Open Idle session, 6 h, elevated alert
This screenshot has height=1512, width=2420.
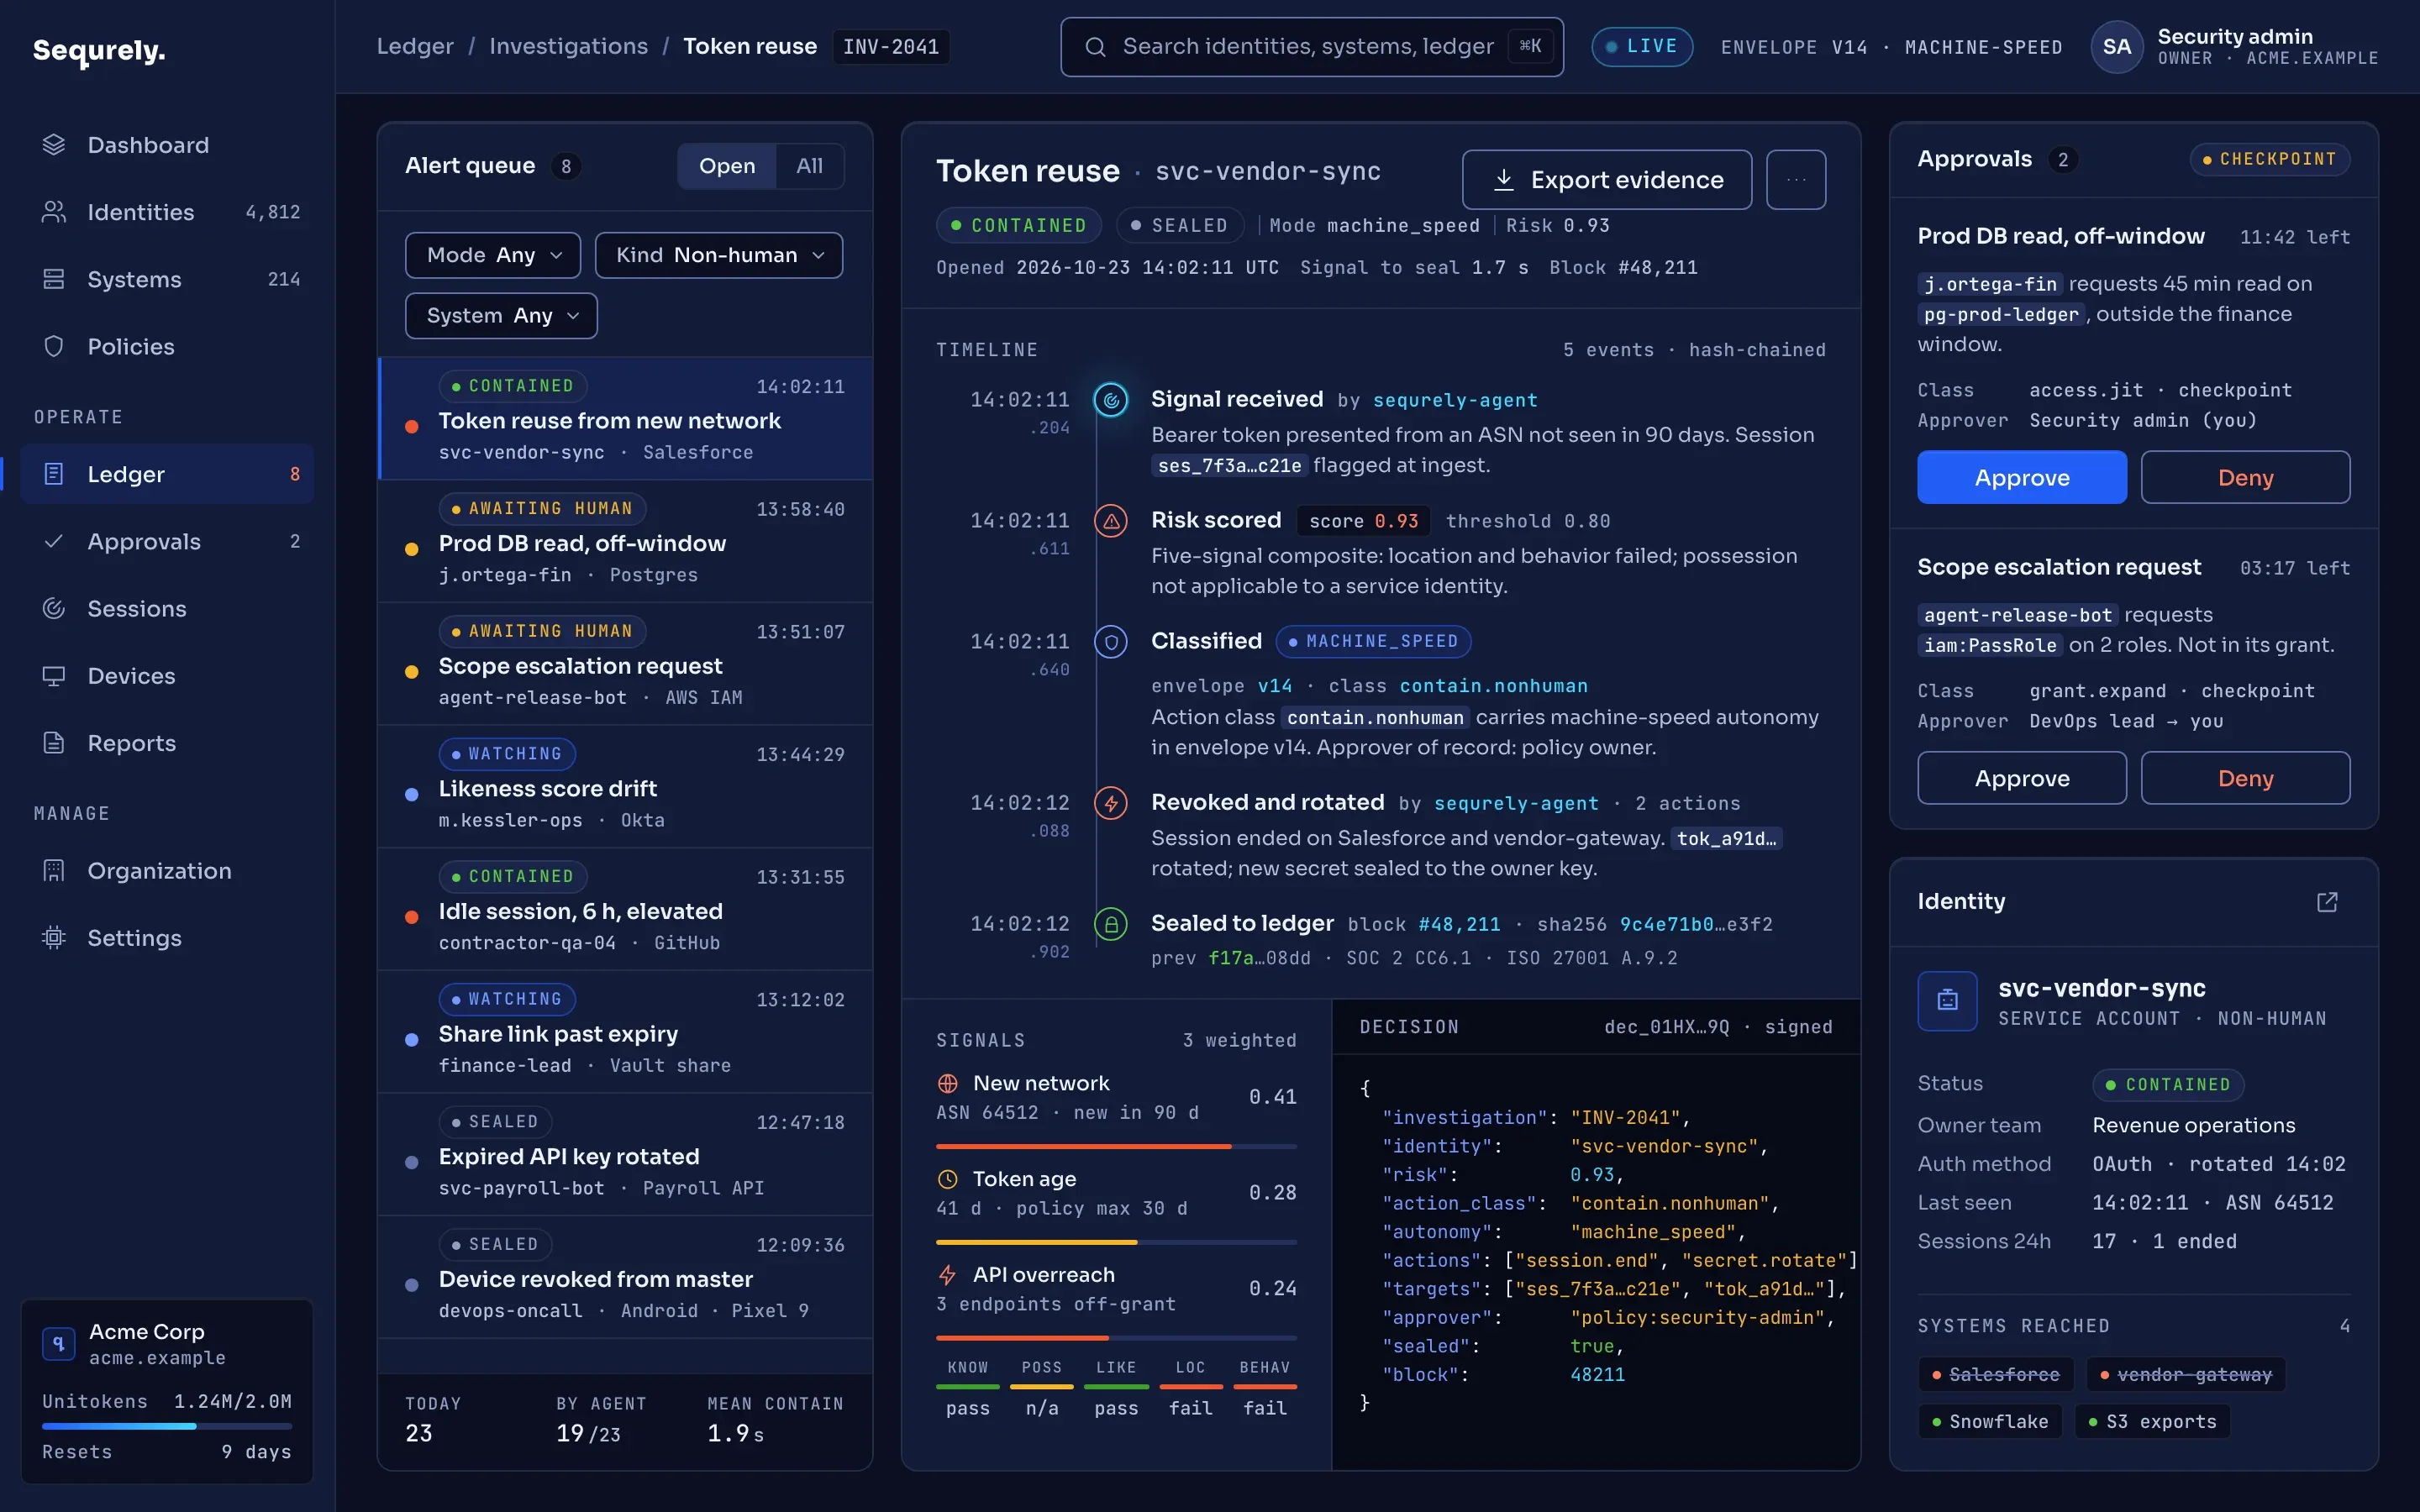pyautogui.click(x=625, y=909)
